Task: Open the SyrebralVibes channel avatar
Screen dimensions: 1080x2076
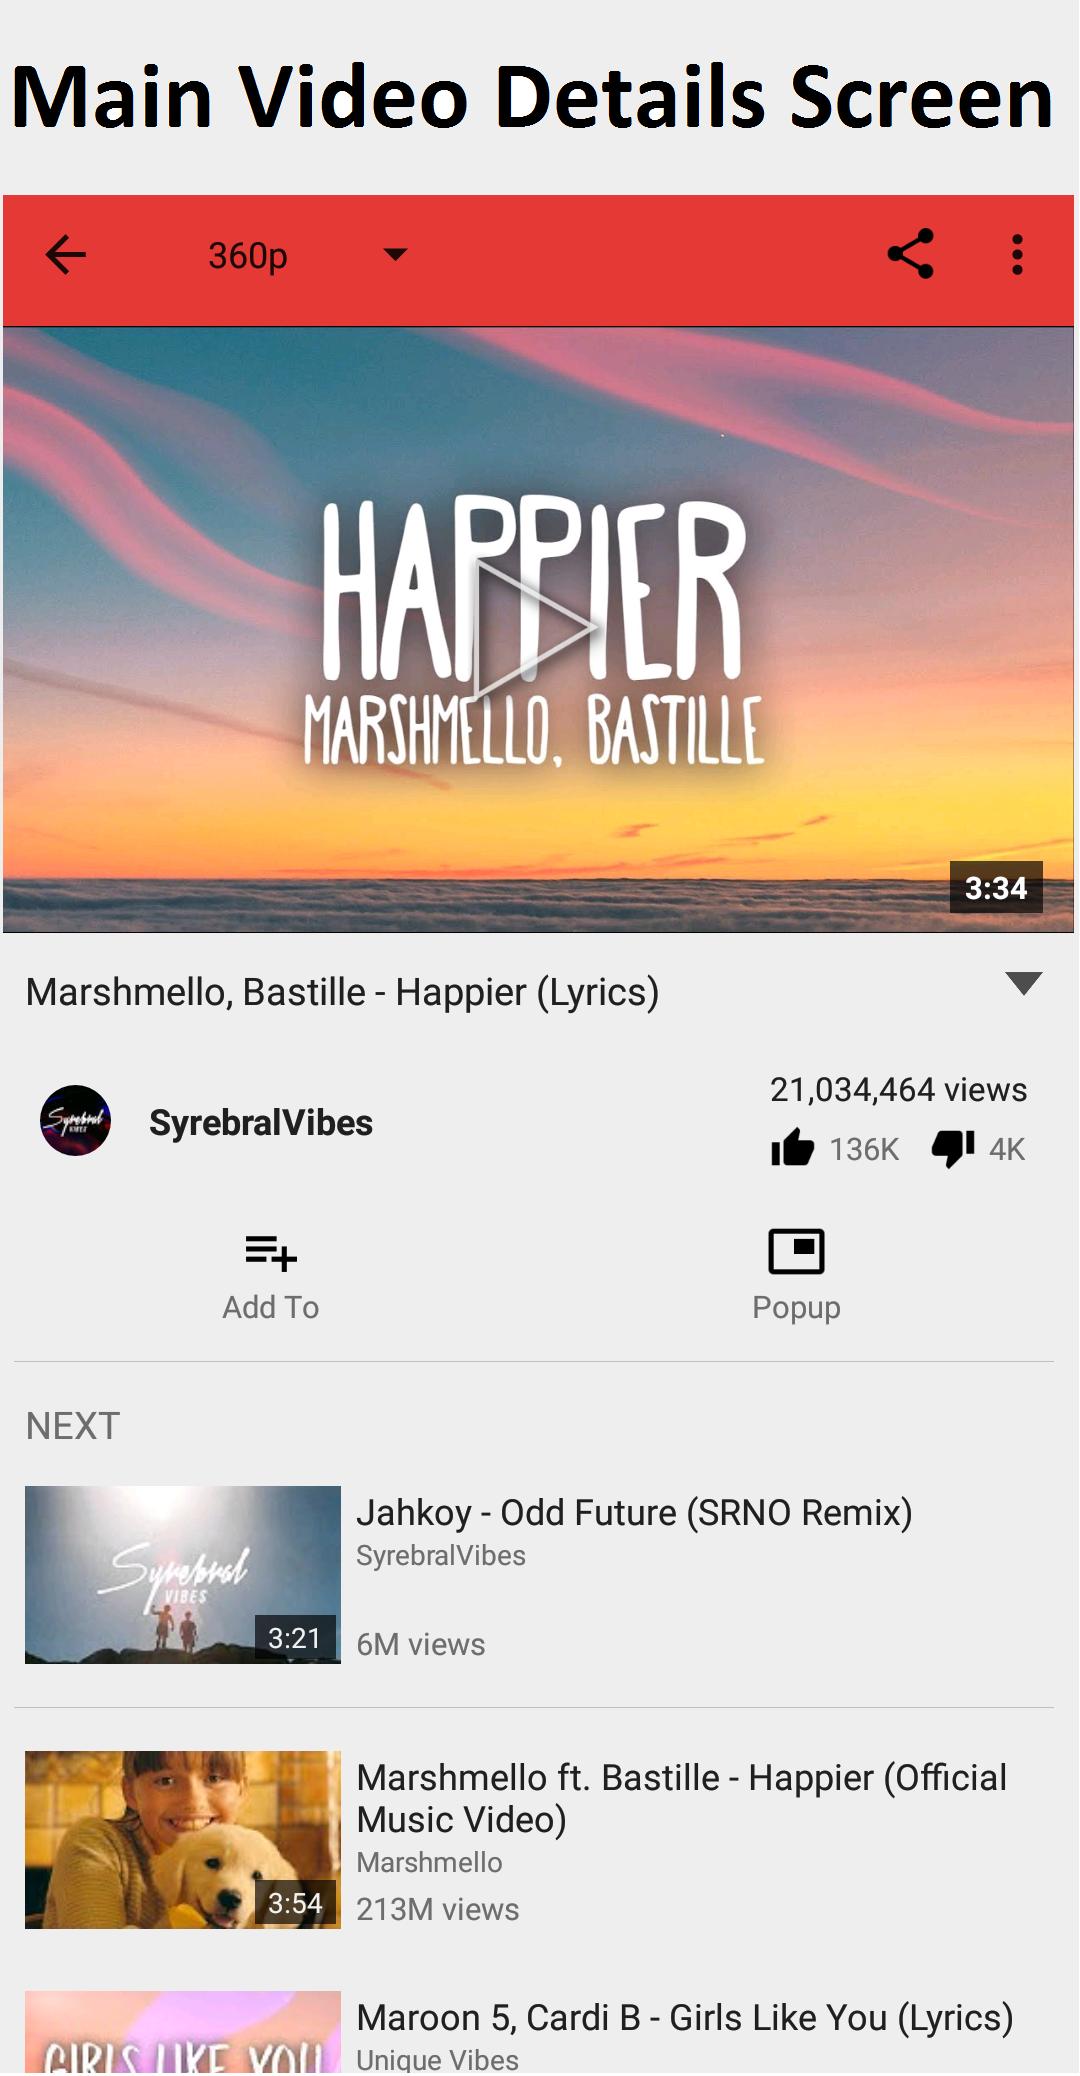Action: (75, 1121)
